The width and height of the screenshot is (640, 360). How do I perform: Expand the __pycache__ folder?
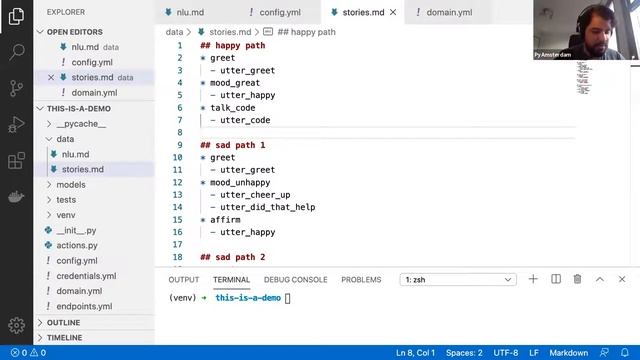81,124
